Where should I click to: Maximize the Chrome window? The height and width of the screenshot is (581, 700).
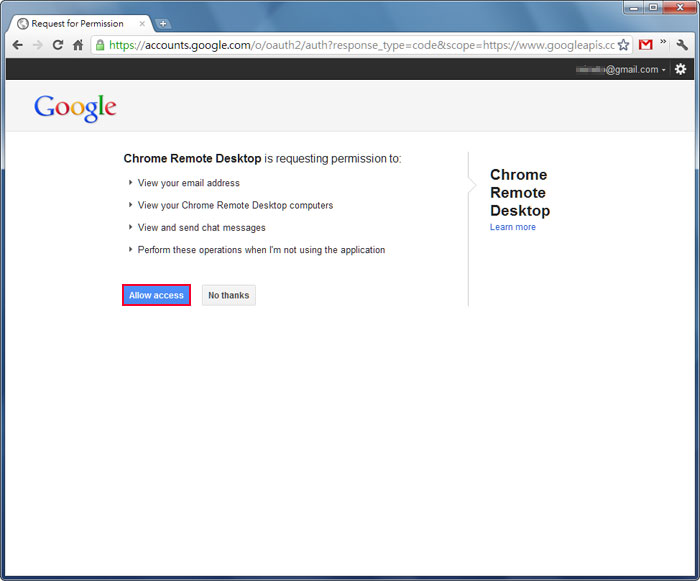click(653, 8)
